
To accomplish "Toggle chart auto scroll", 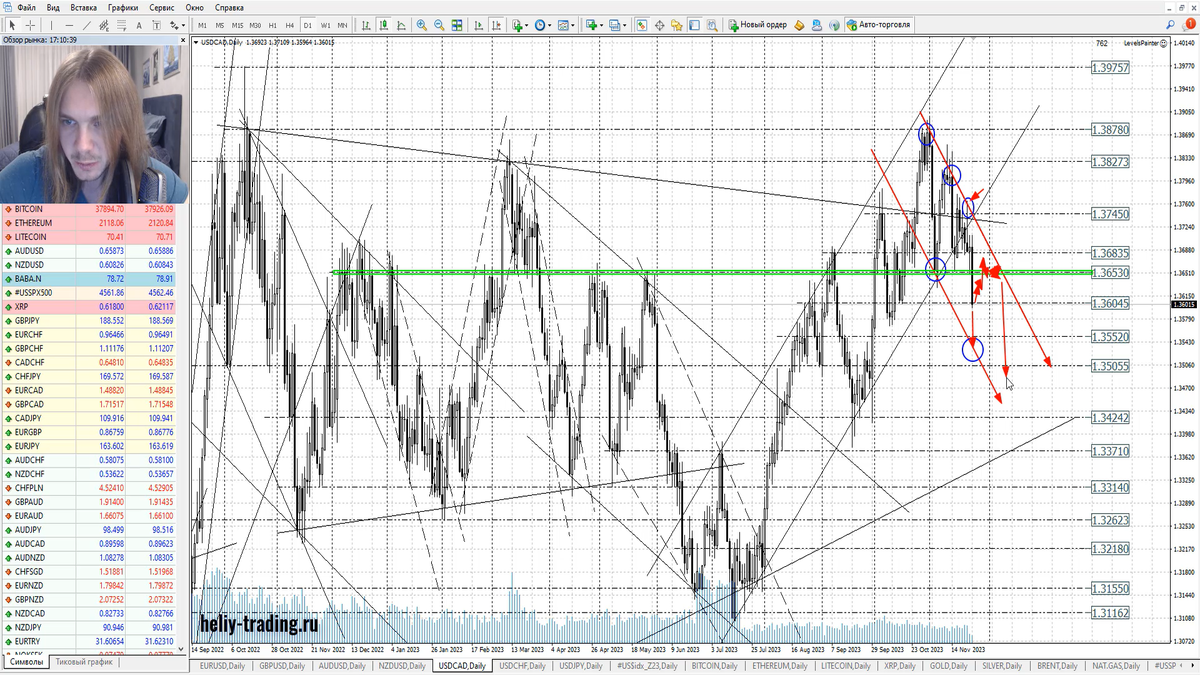I will click(x=478, y=24).
